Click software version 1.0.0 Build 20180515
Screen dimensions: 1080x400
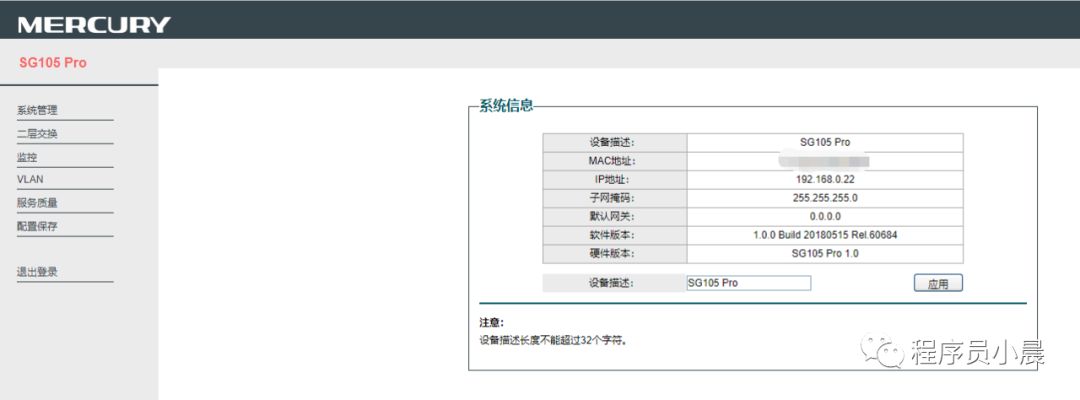click(824, 235)
